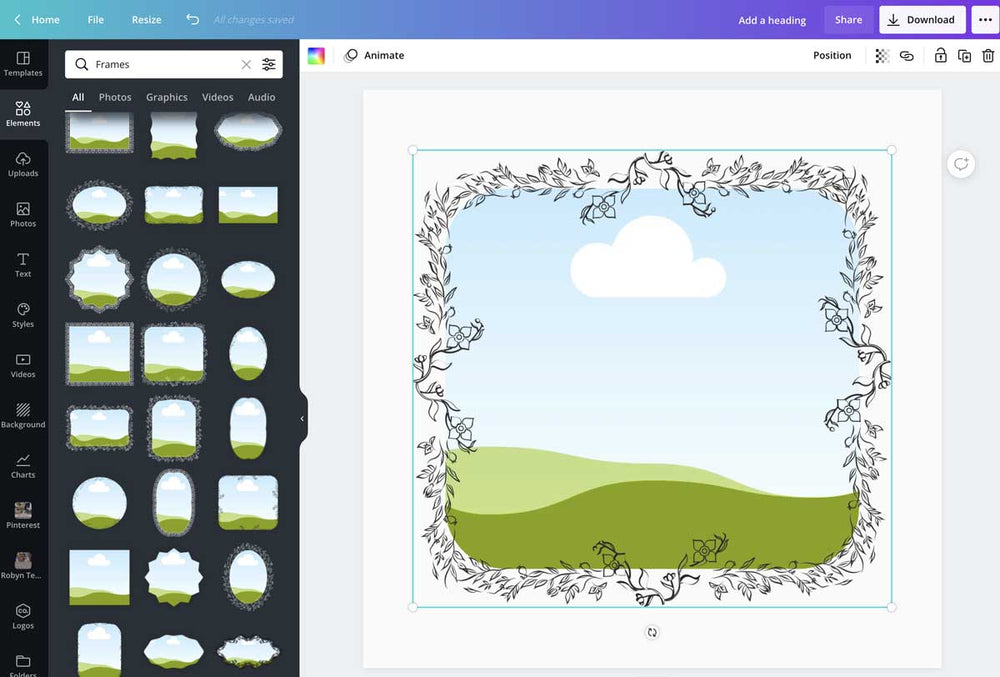This screenshot has width=1000, height=677.
Task: Duplicate the selected element with copy icon
Action: [964, 56]
